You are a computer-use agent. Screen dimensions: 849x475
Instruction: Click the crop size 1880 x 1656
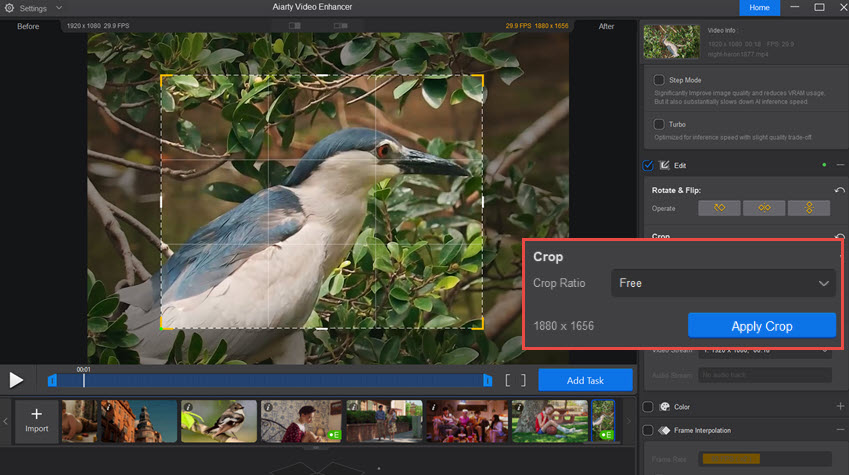(x=564, y=326)
